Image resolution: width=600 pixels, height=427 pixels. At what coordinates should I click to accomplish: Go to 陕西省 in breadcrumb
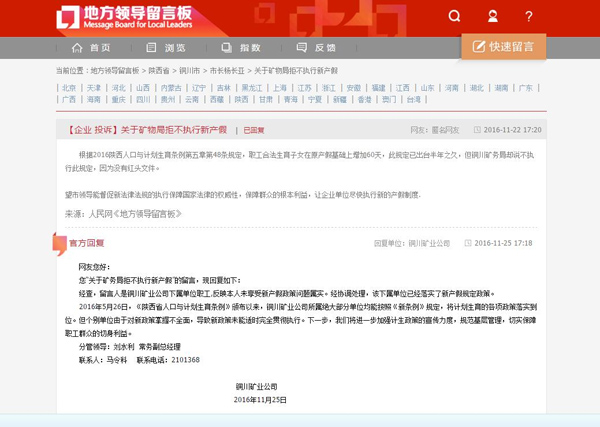(x=159, y=71)
